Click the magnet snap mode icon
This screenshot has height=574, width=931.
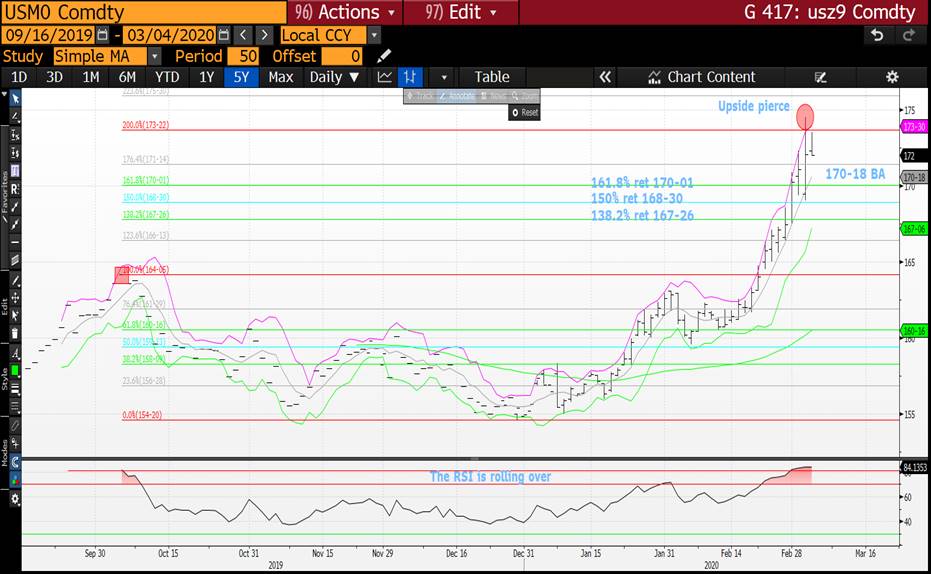pos(15,462)
